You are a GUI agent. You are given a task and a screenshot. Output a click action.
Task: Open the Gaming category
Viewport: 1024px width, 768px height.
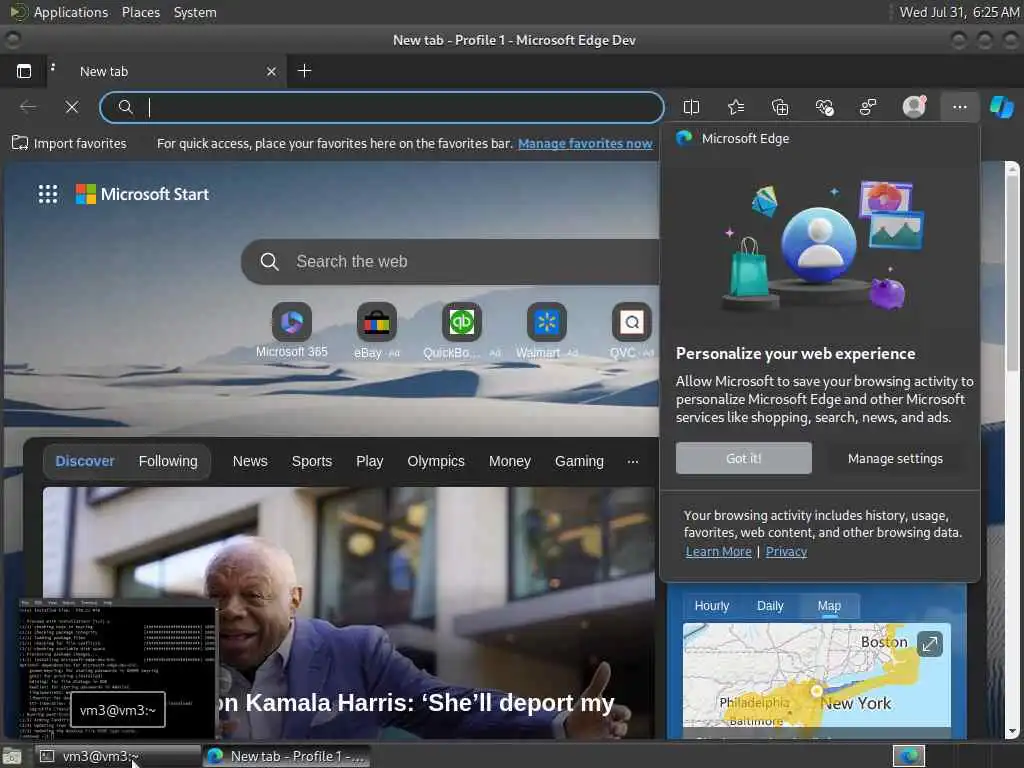579,461
